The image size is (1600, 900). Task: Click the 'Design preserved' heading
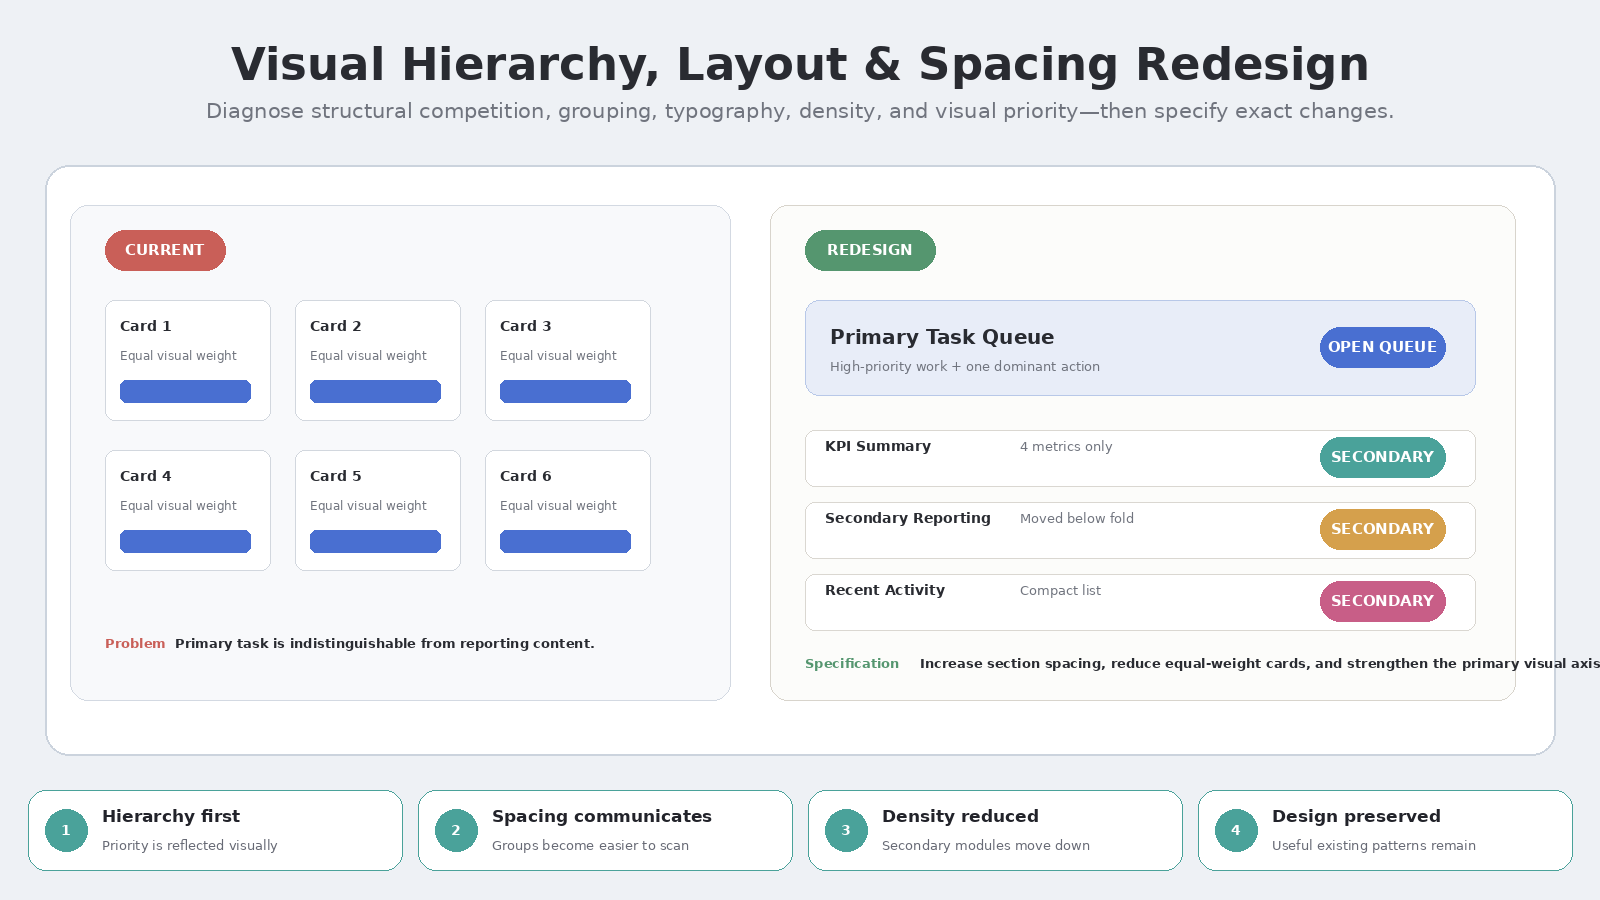[1356, 816]
